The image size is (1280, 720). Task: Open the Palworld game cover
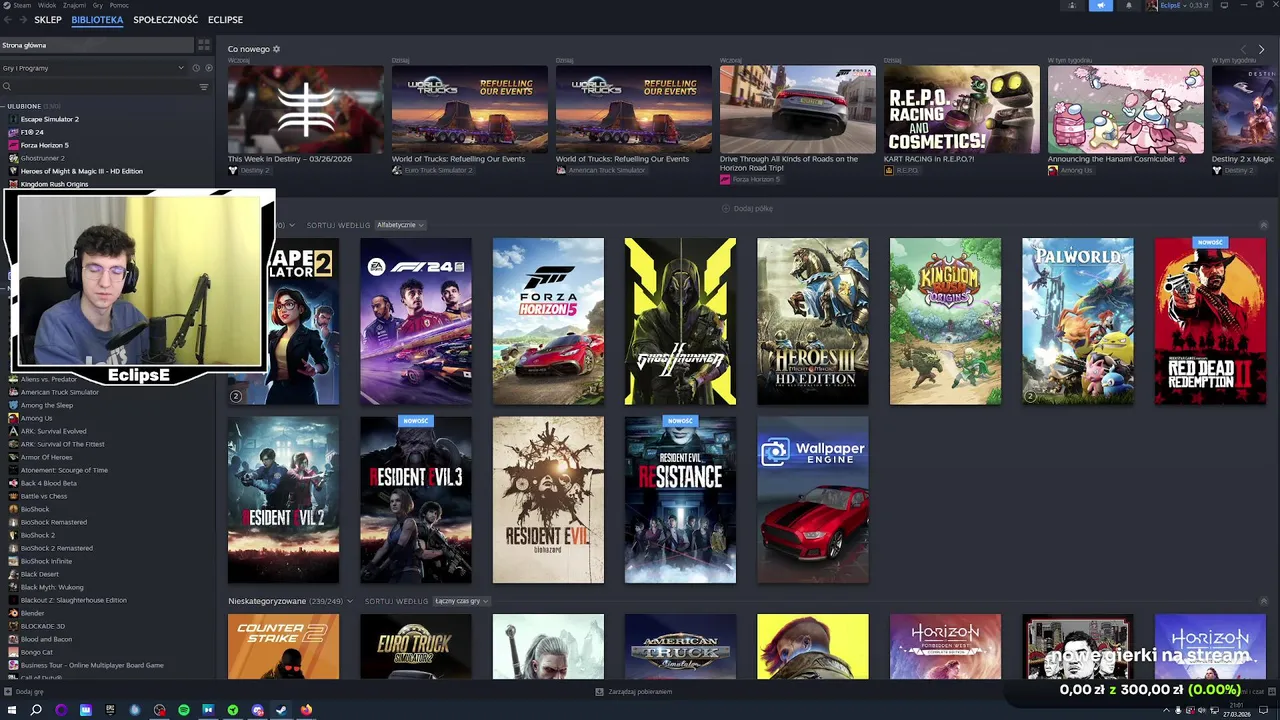tap(1078, 321)
